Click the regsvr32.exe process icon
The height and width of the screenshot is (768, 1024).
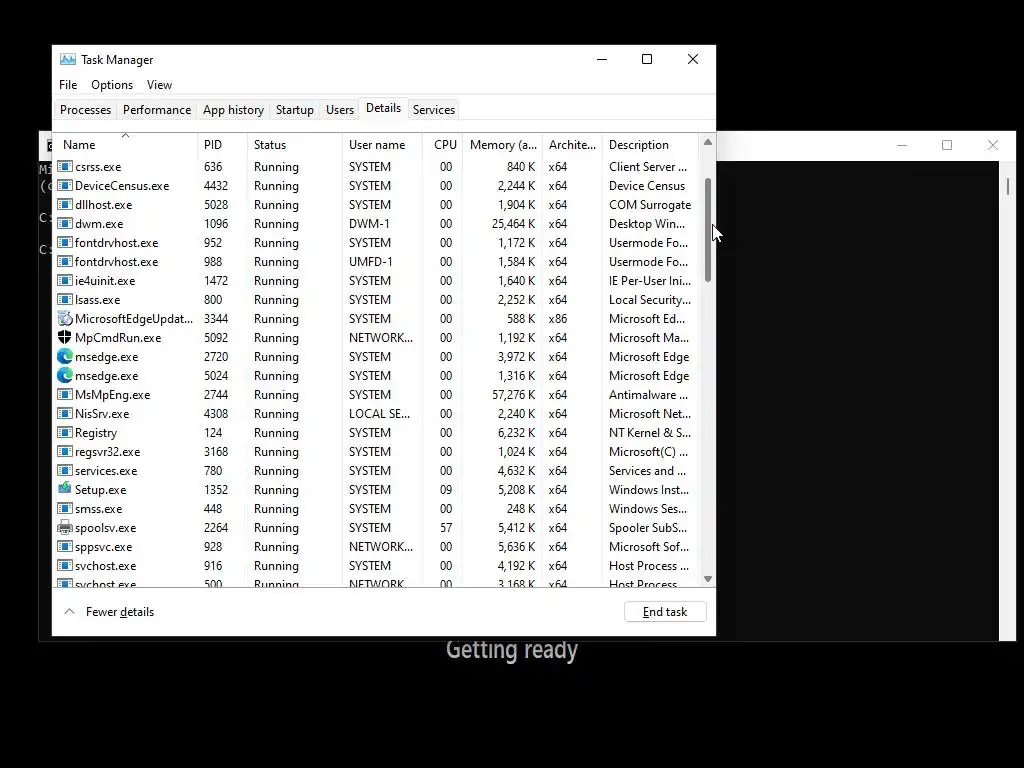click(65, 451)
